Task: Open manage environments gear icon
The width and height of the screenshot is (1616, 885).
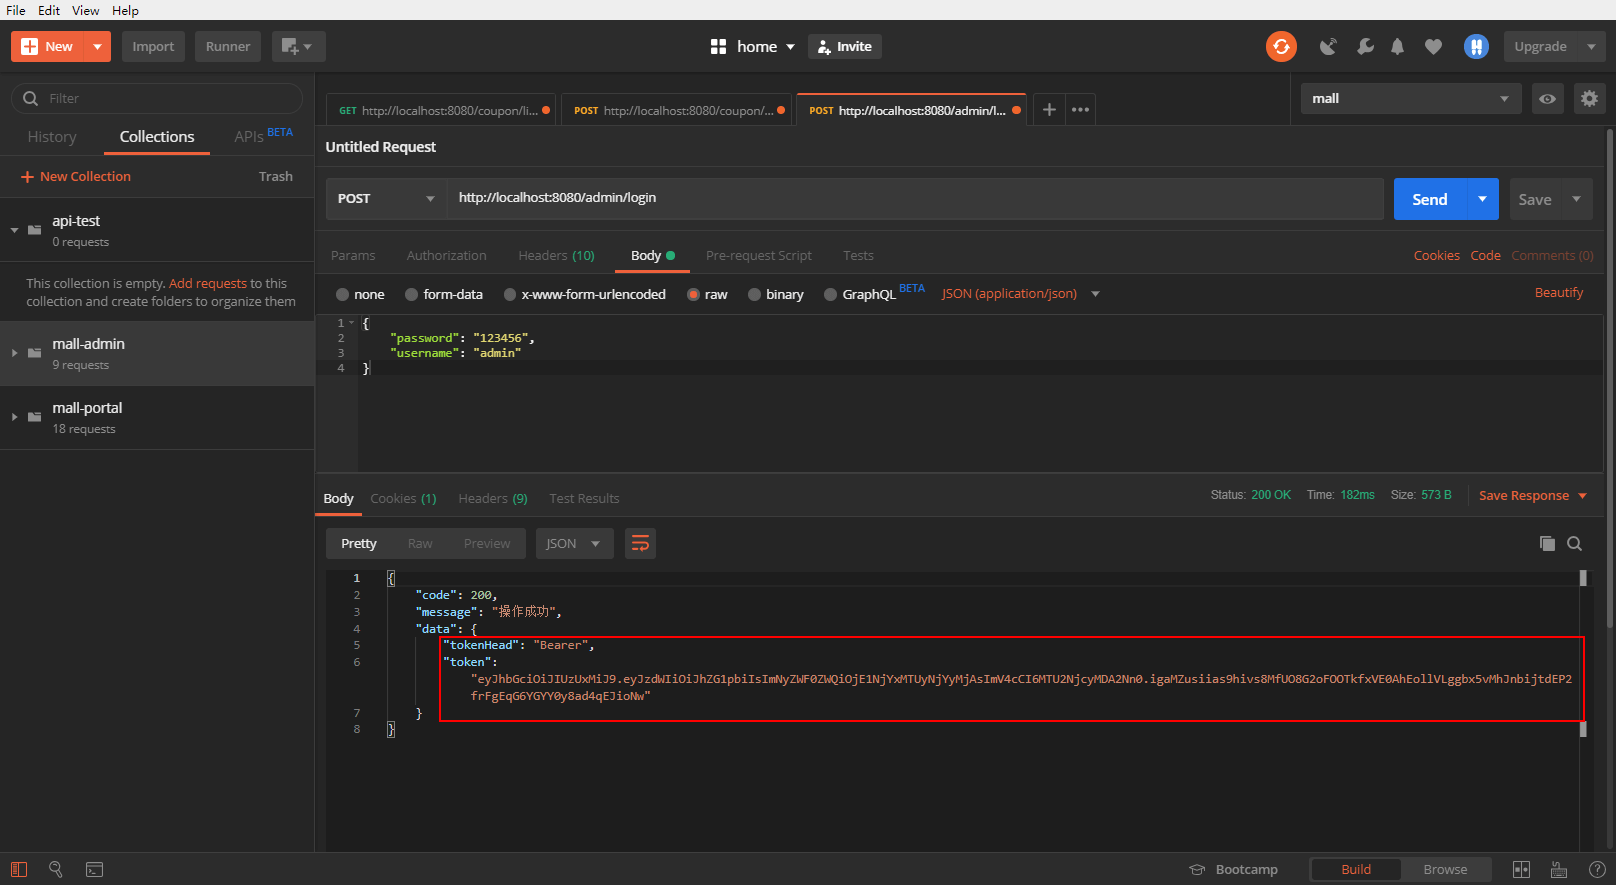Action: pyautogui.click(x=1589, y=99)
